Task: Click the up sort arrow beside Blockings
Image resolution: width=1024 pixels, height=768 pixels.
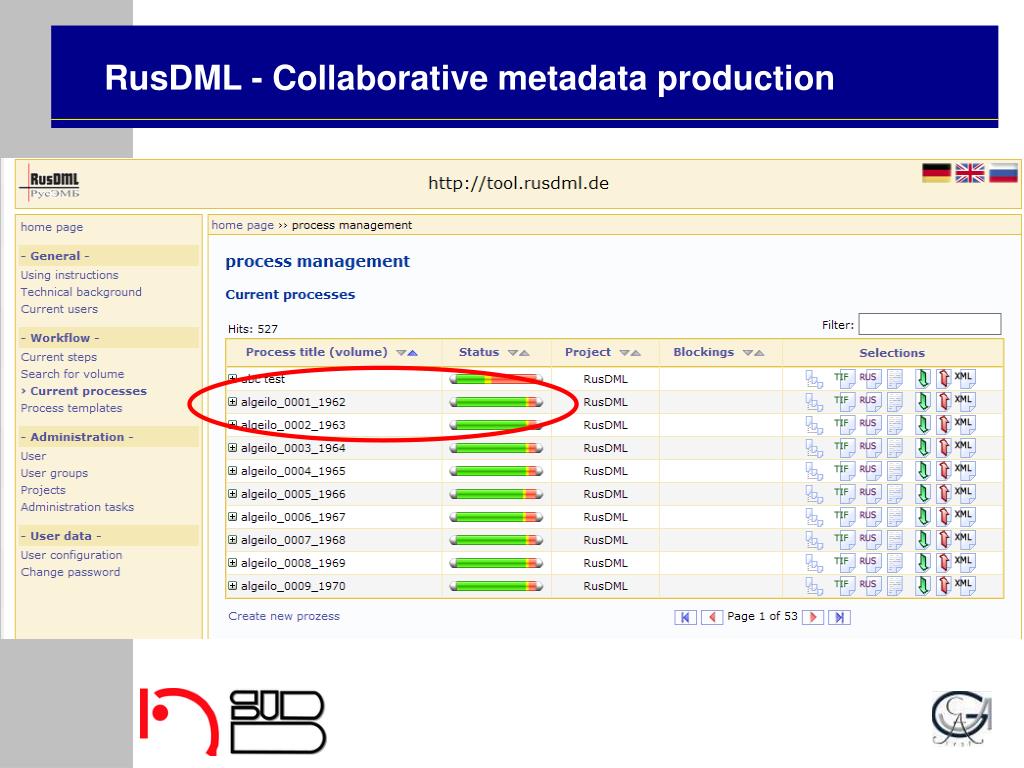Action: [x=759, y=353]
